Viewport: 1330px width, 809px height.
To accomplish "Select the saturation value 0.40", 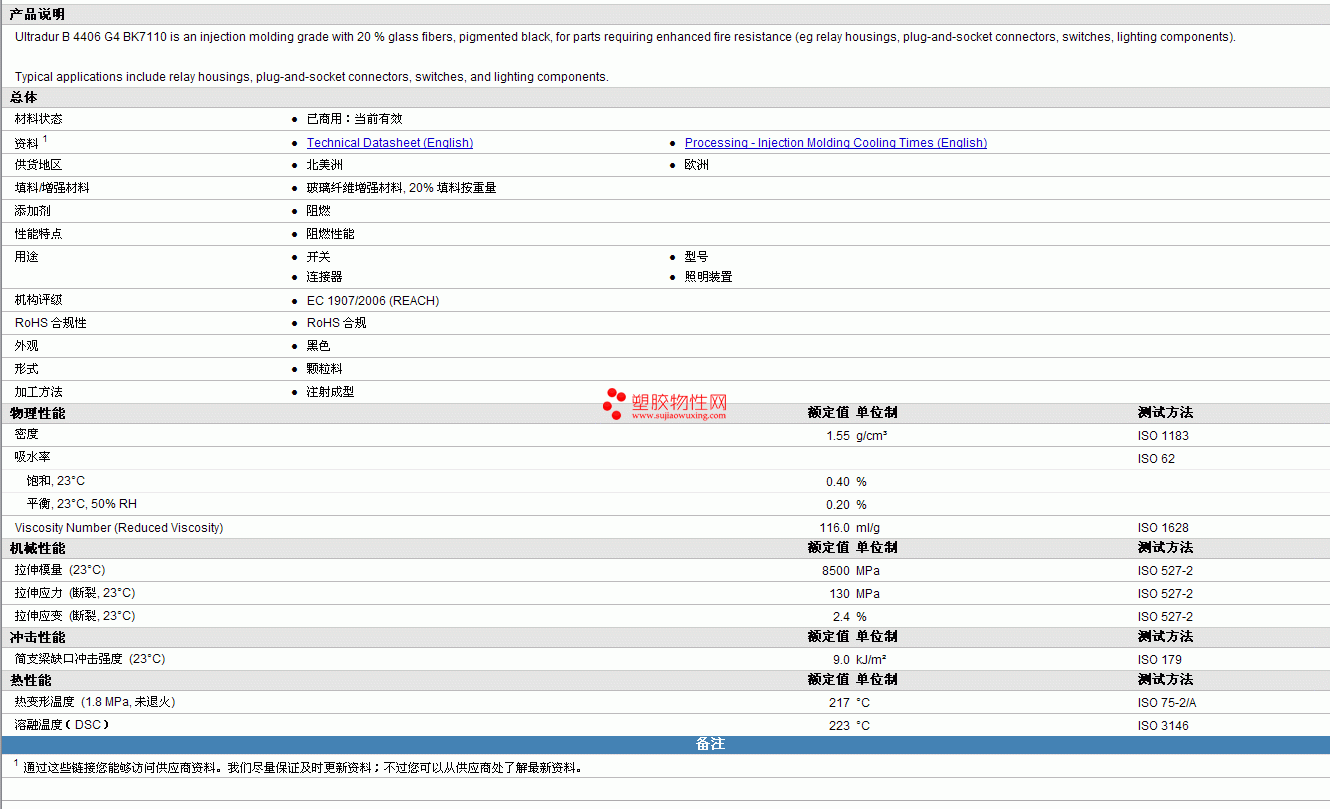I will pyautogui.click(x=838, y=482).
